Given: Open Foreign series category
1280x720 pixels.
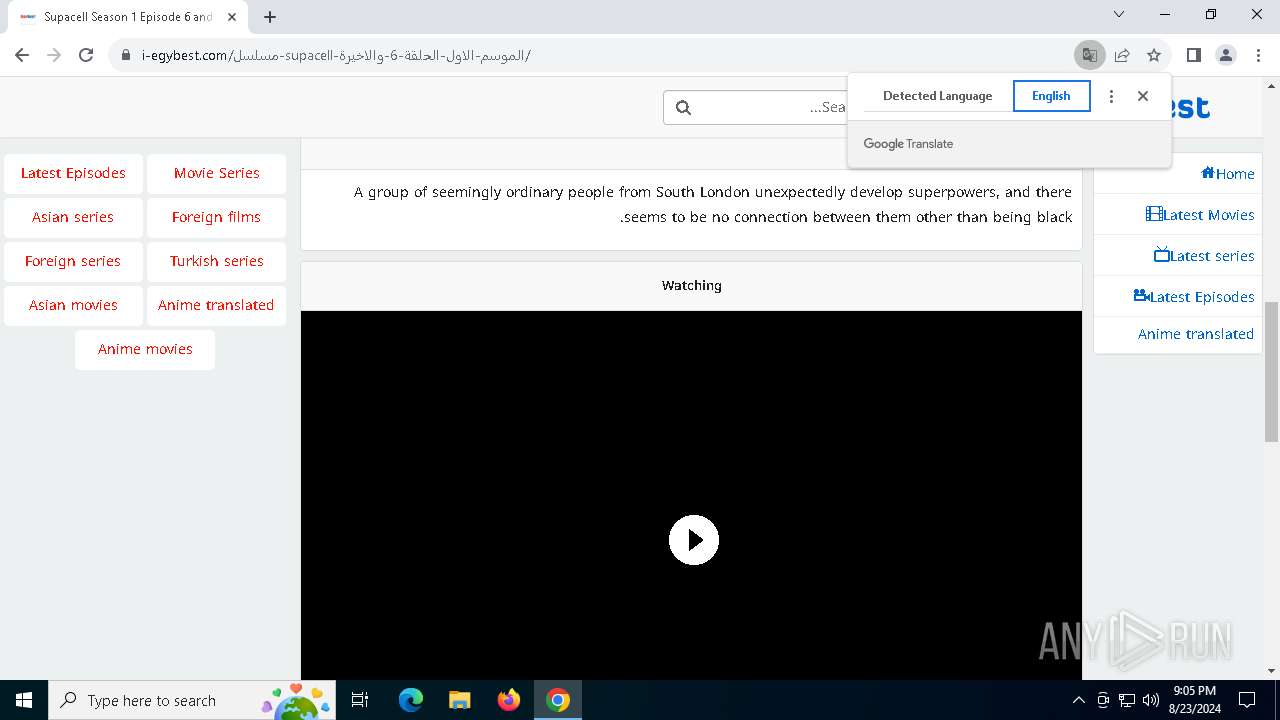Looking at the screenshot, I should [73, 261].
